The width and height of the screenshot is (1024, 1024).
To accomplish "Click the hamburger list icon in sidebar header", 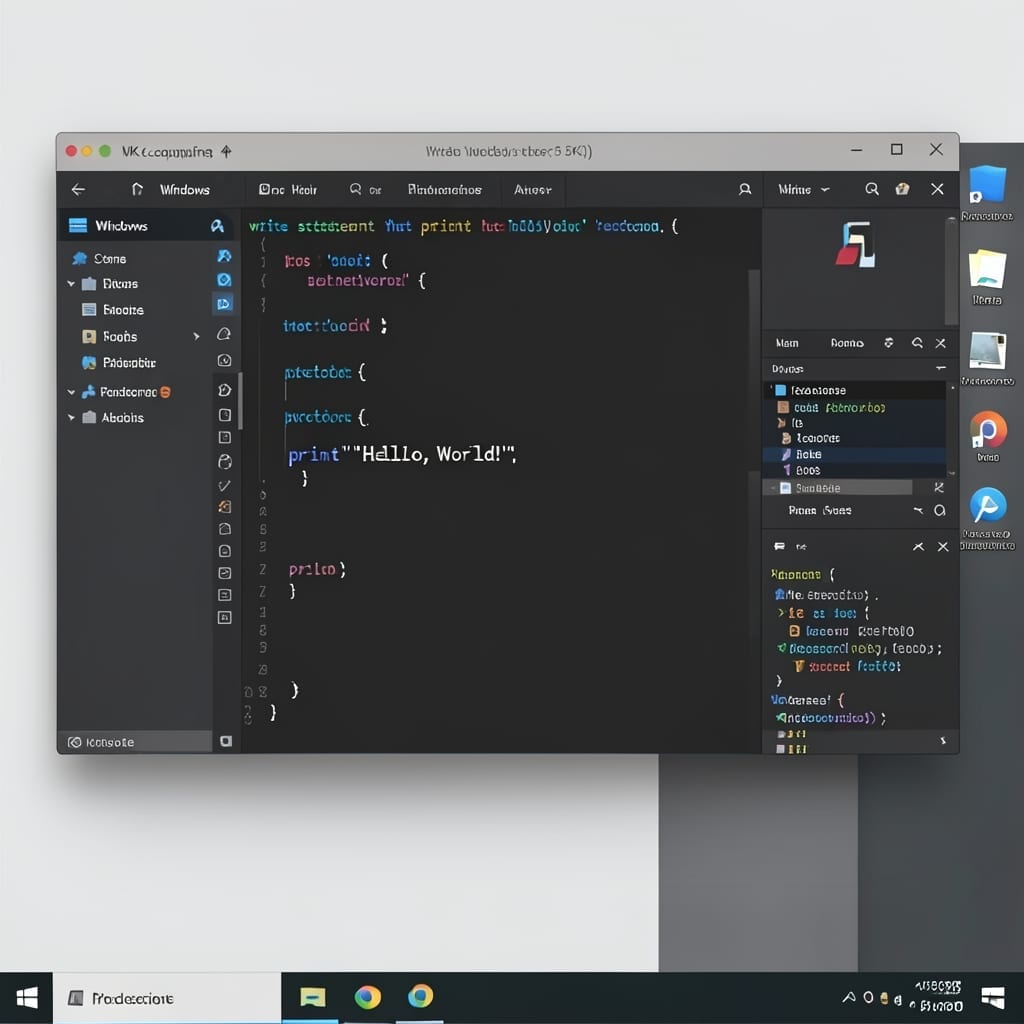I will tap(78, 226).
